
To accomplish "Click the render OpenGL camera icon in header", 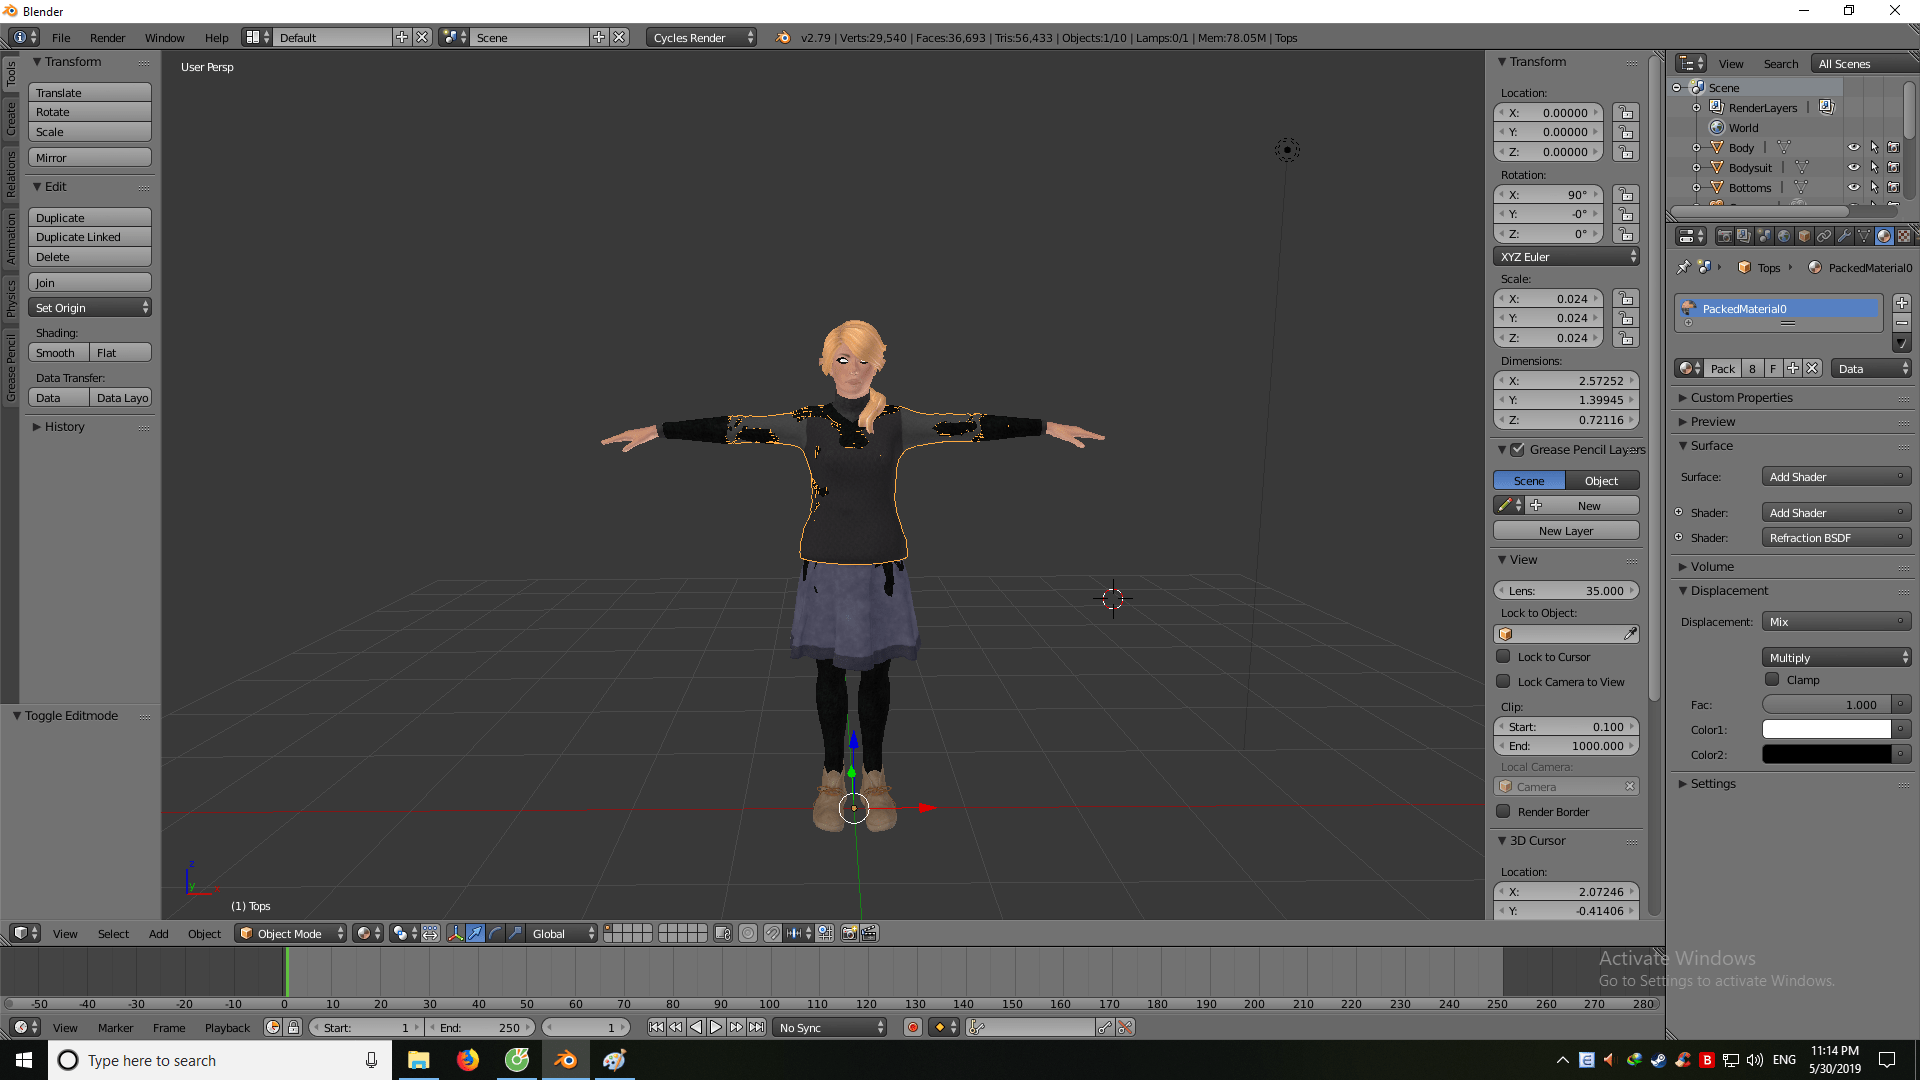I will [x=849, y=933].
